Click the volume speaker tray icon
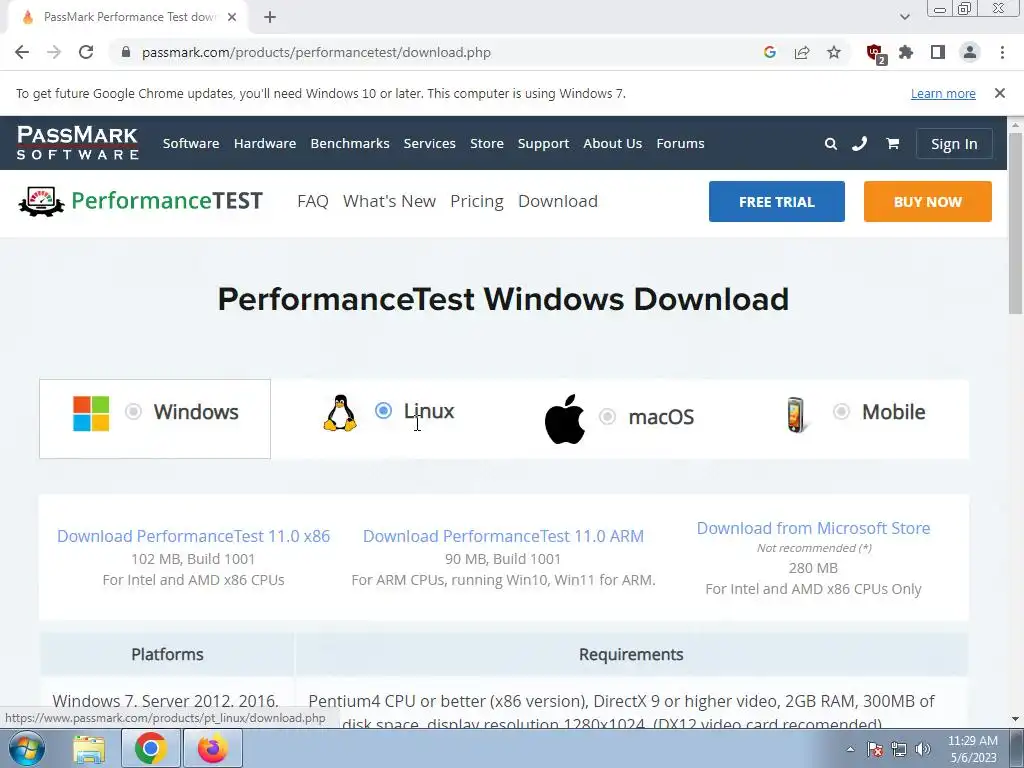This screenshot has width=1024, height=768. click(923, 749)
